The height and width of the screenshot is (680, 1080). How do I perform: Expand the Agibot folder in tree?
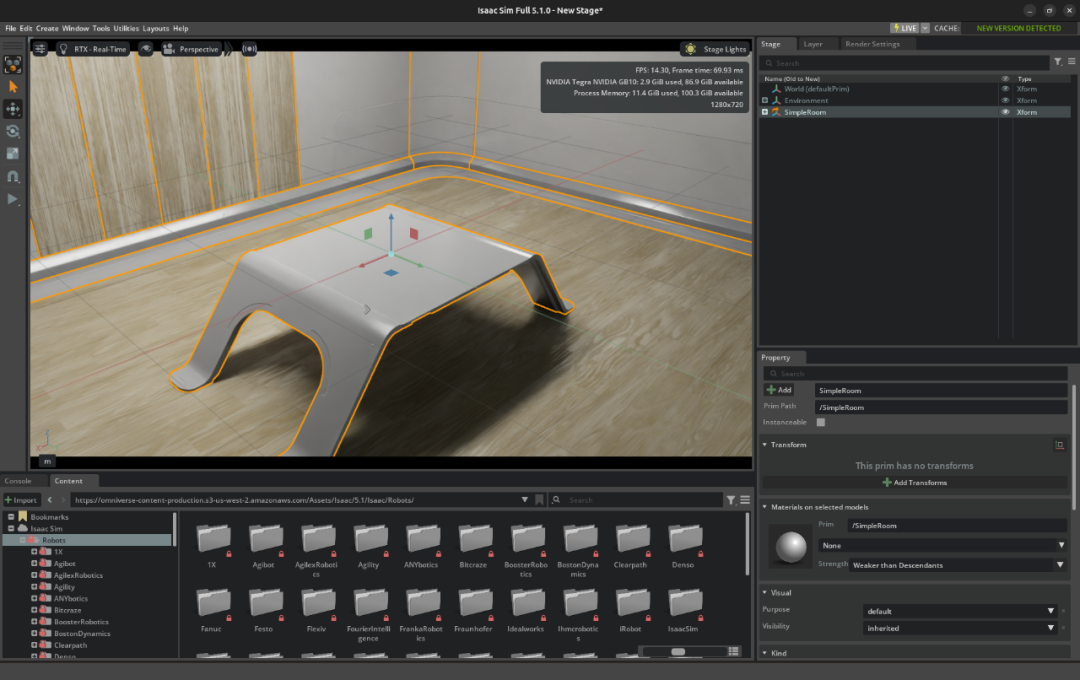(34, 564)
